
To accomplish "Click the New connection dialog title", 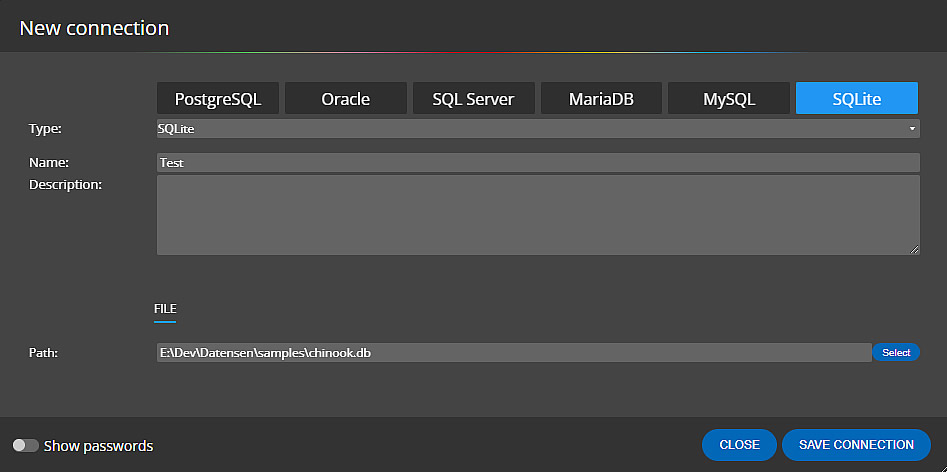I will 94,28.
